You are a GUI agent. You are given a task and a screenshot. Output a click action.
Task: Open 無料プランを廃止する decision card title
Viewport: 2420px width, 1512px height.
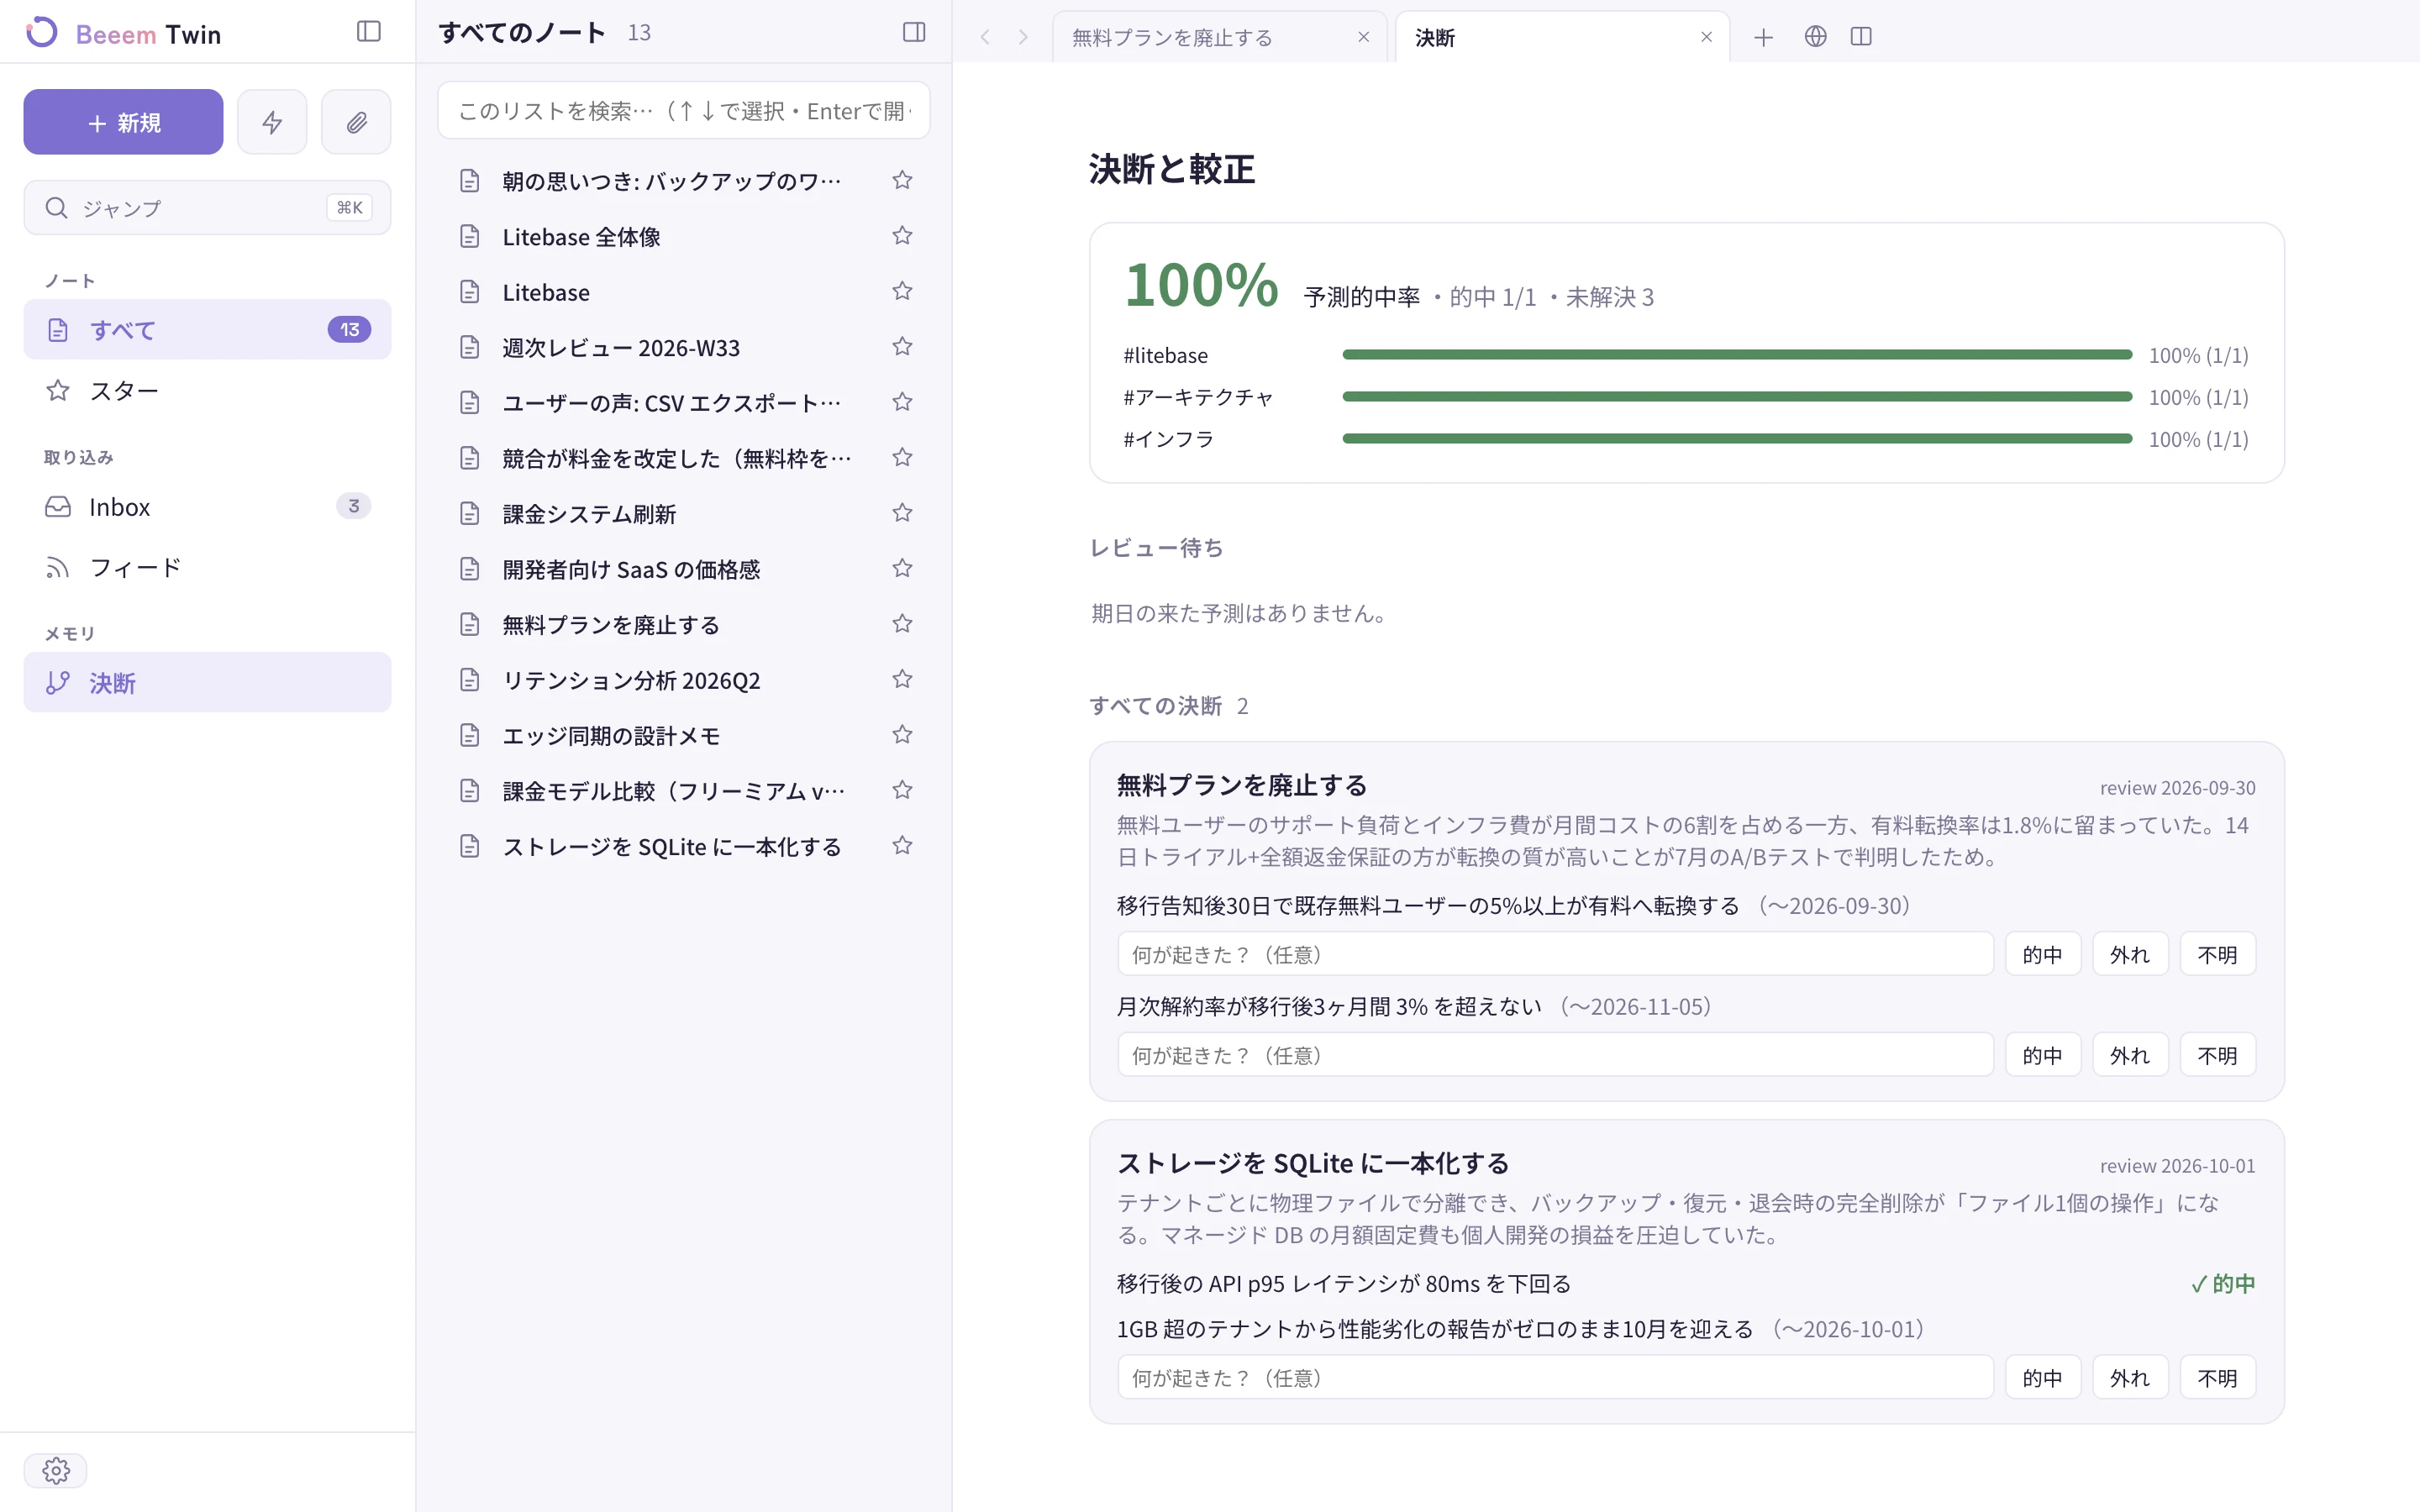[x=1242, y=785]
